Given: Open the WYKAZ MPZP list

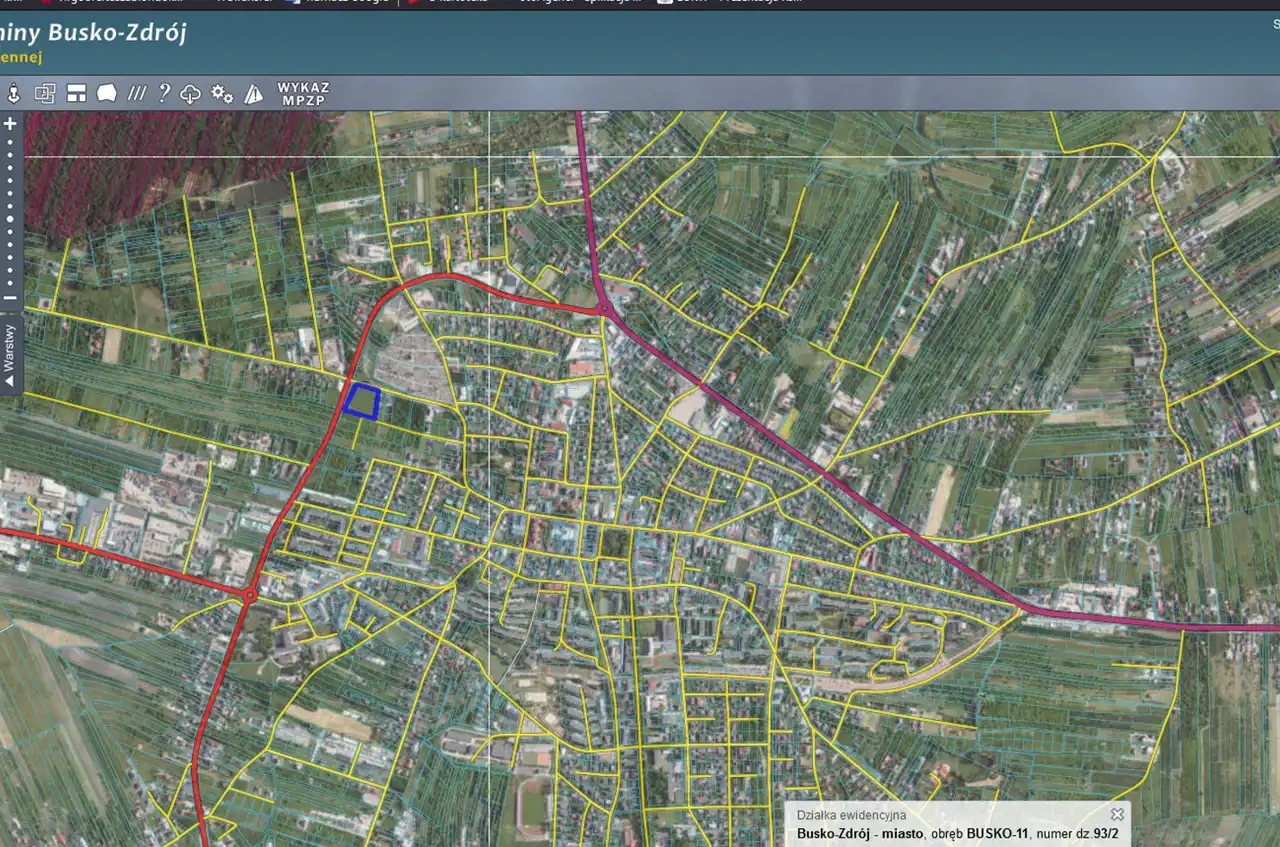Looking at the screenshot, I should (x=303, y=94).
